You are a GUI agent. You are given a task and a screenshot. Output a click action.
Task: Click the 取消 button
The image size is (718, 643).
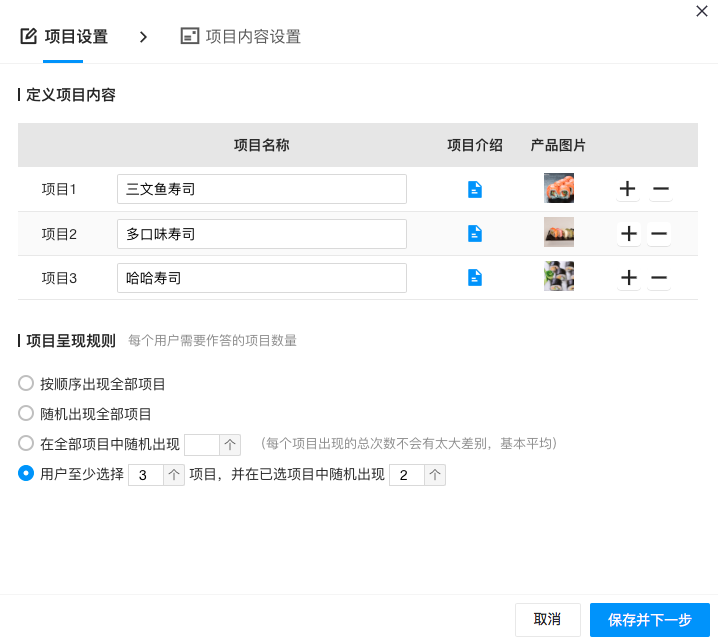pos(548,620)
